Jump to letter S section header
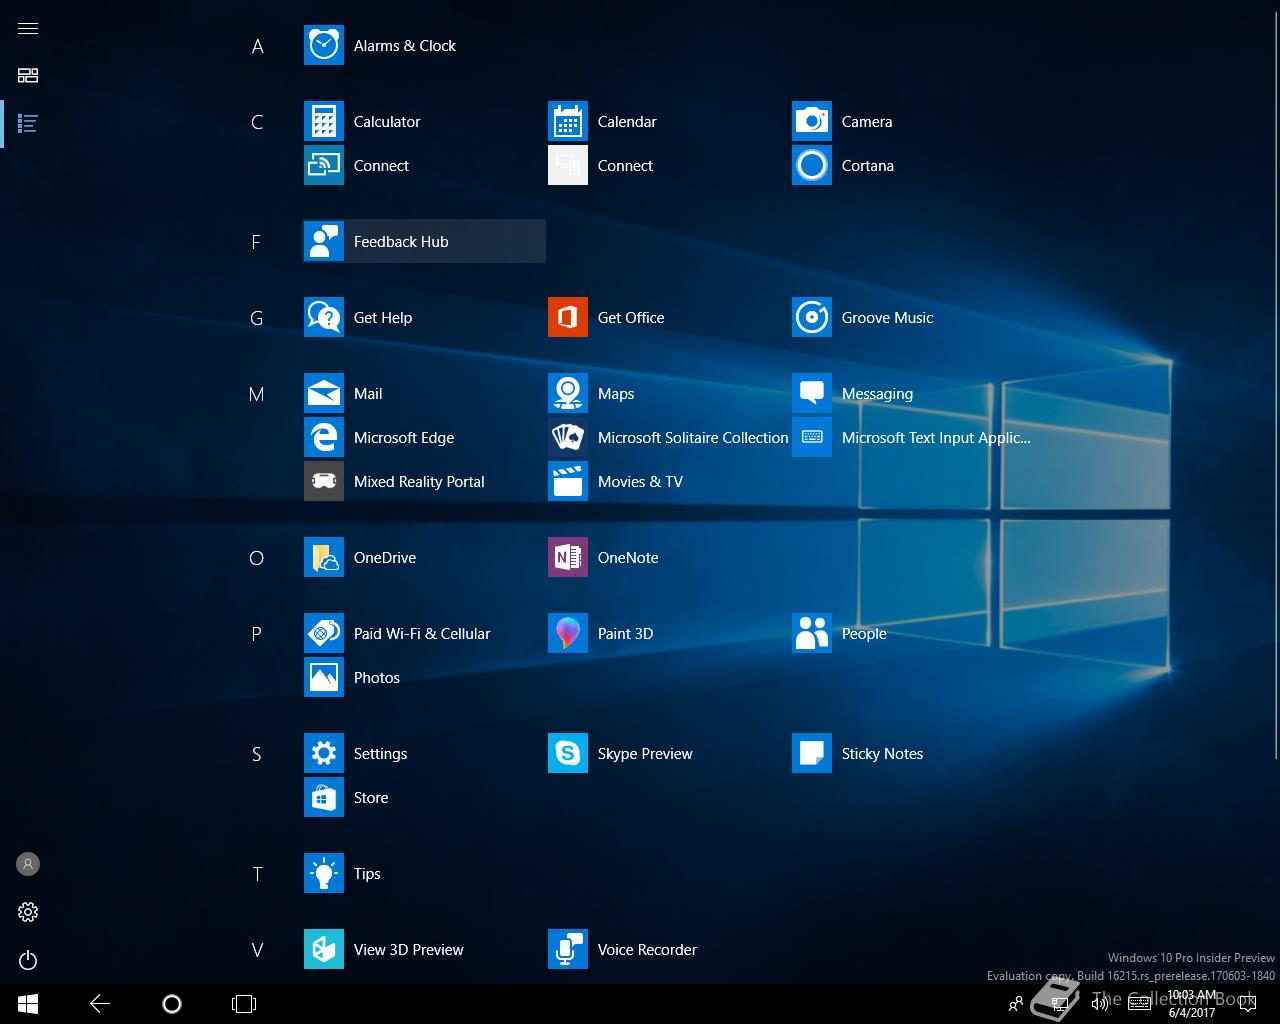The height and width of the screenshot is (1024, 1280). click(257, 754)
